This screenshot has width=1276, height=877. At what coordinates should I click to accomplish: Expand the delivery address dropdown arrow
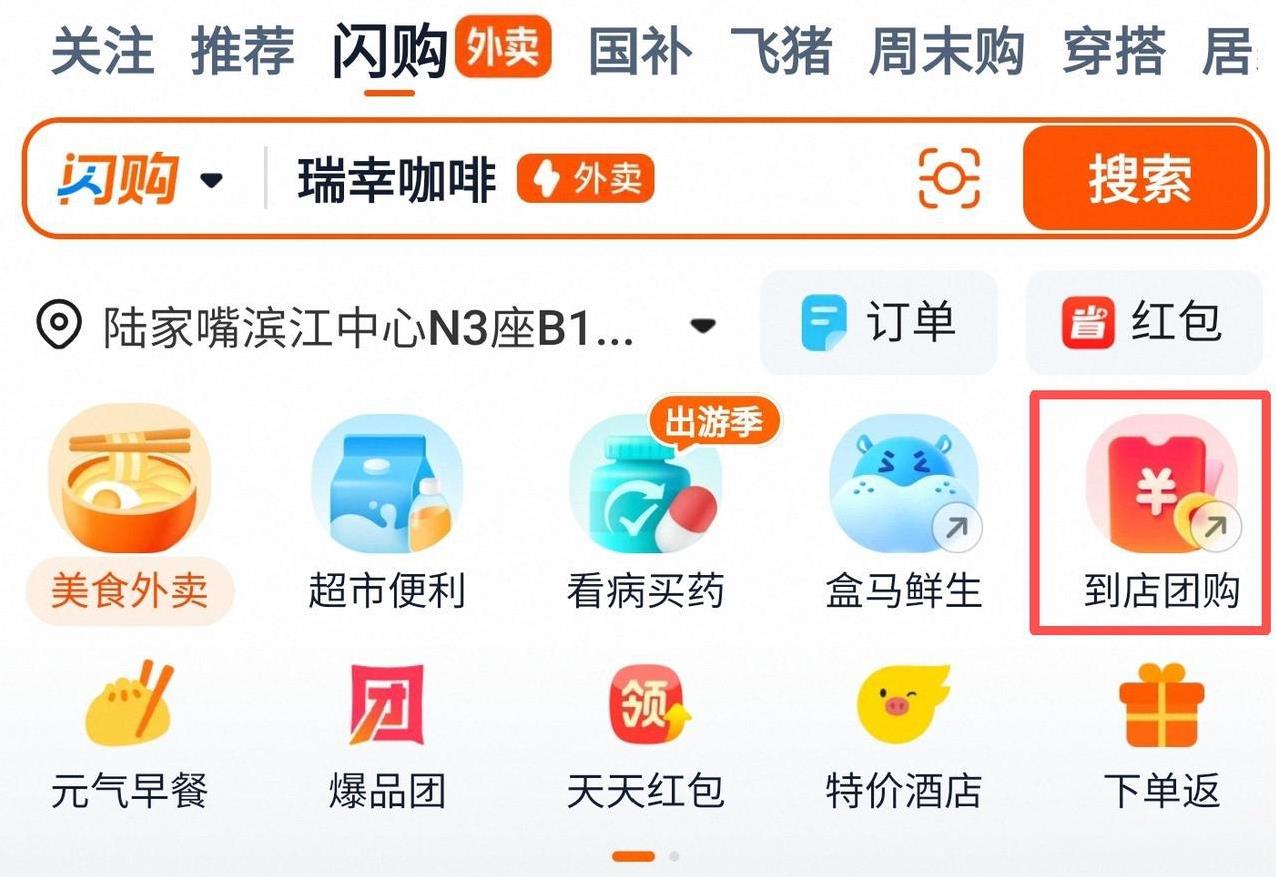pos(704,325)
